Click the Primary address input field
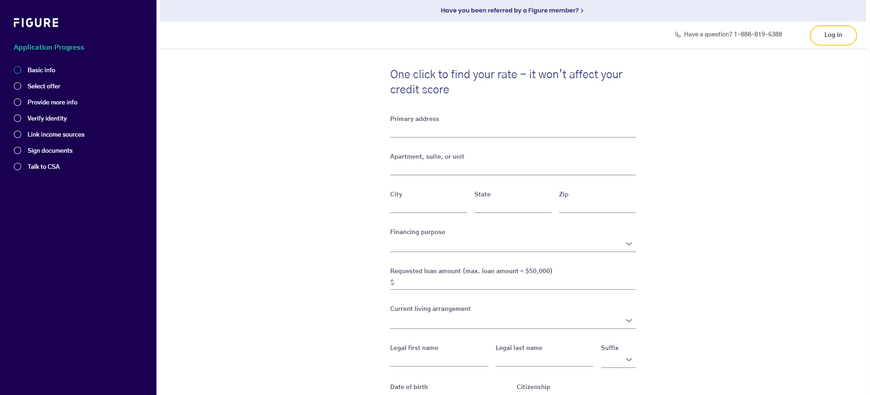The image size is (870, 395). [513, 130]
